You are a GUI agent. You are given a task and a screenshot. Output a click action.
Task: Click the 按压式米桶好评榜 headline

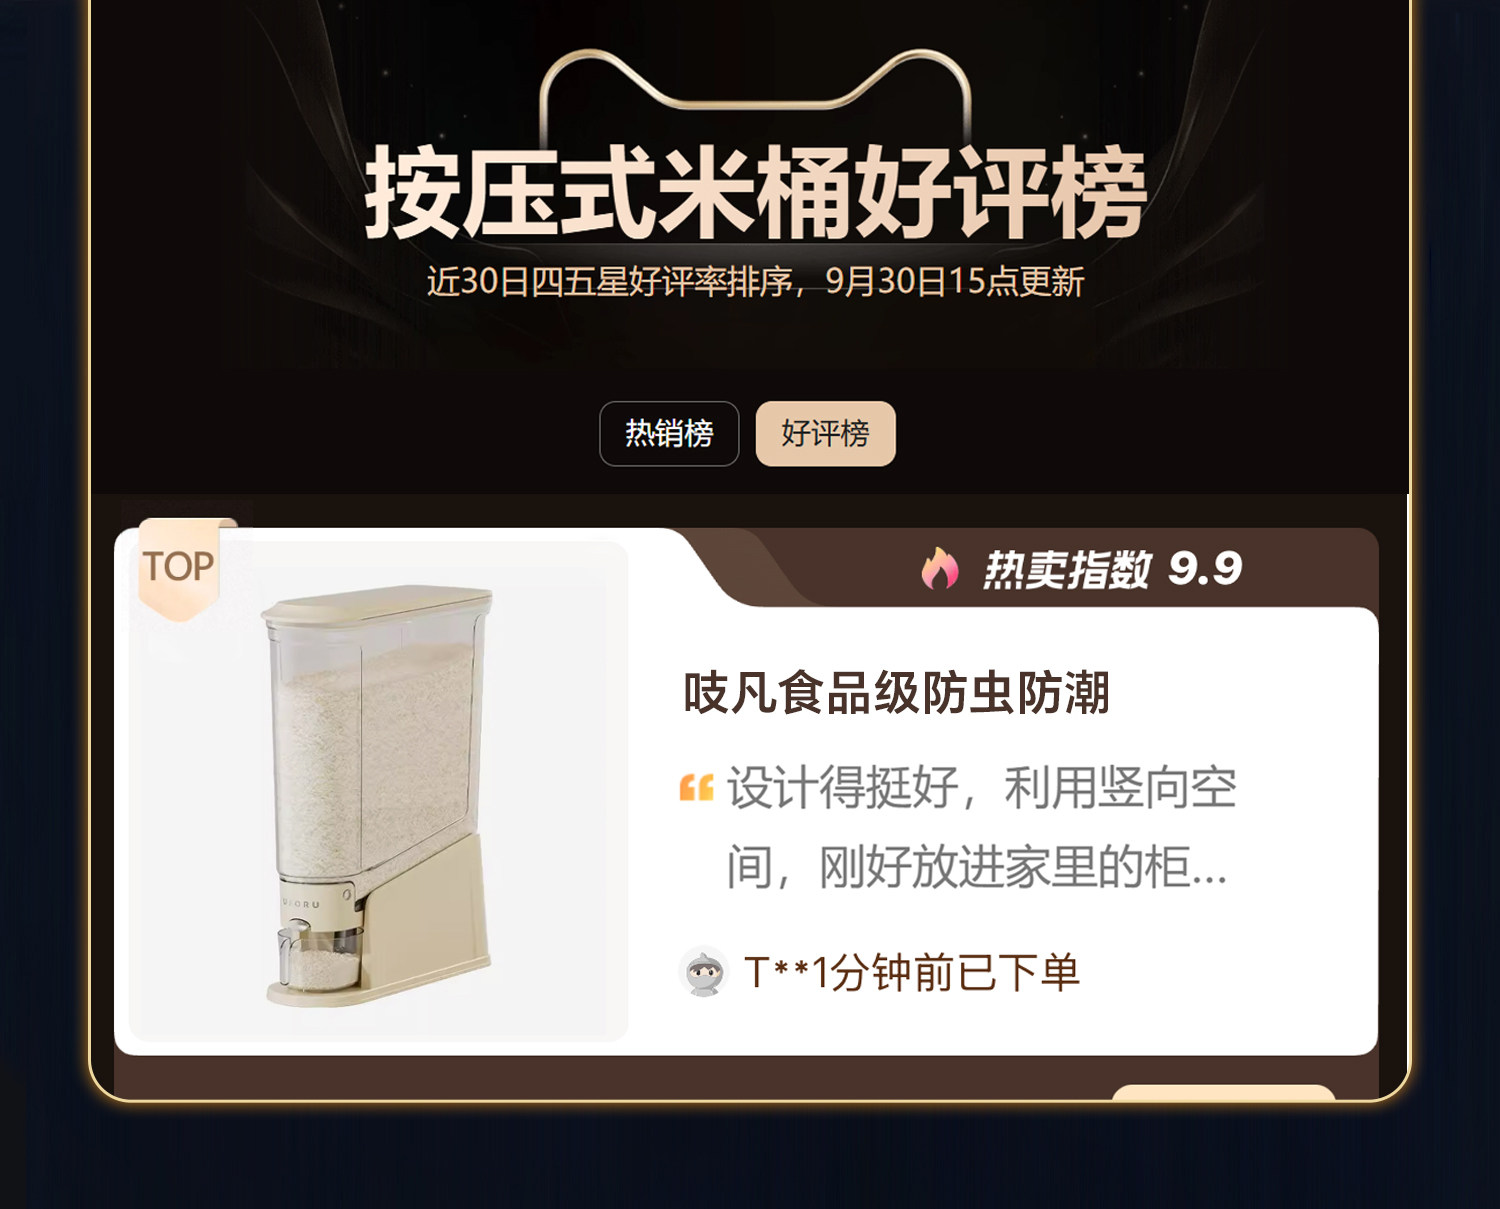[755, 193]
